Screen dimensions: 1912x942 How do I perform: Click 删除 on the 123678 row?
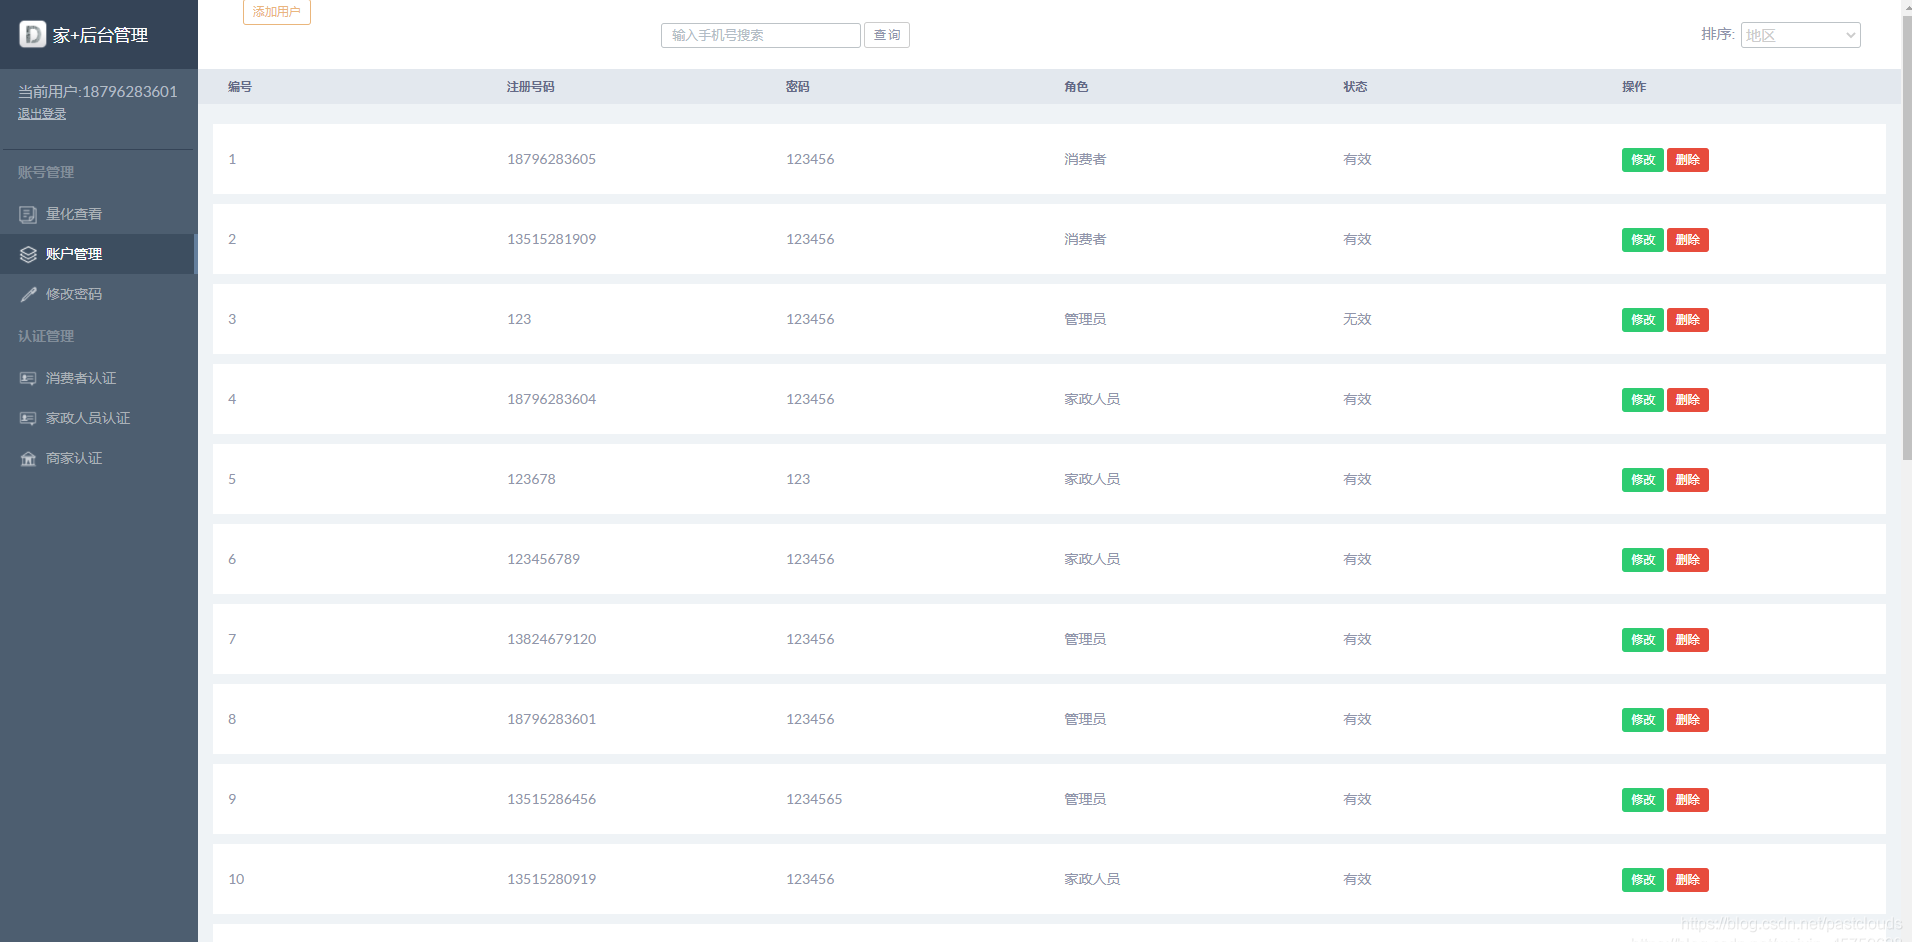1688,480
